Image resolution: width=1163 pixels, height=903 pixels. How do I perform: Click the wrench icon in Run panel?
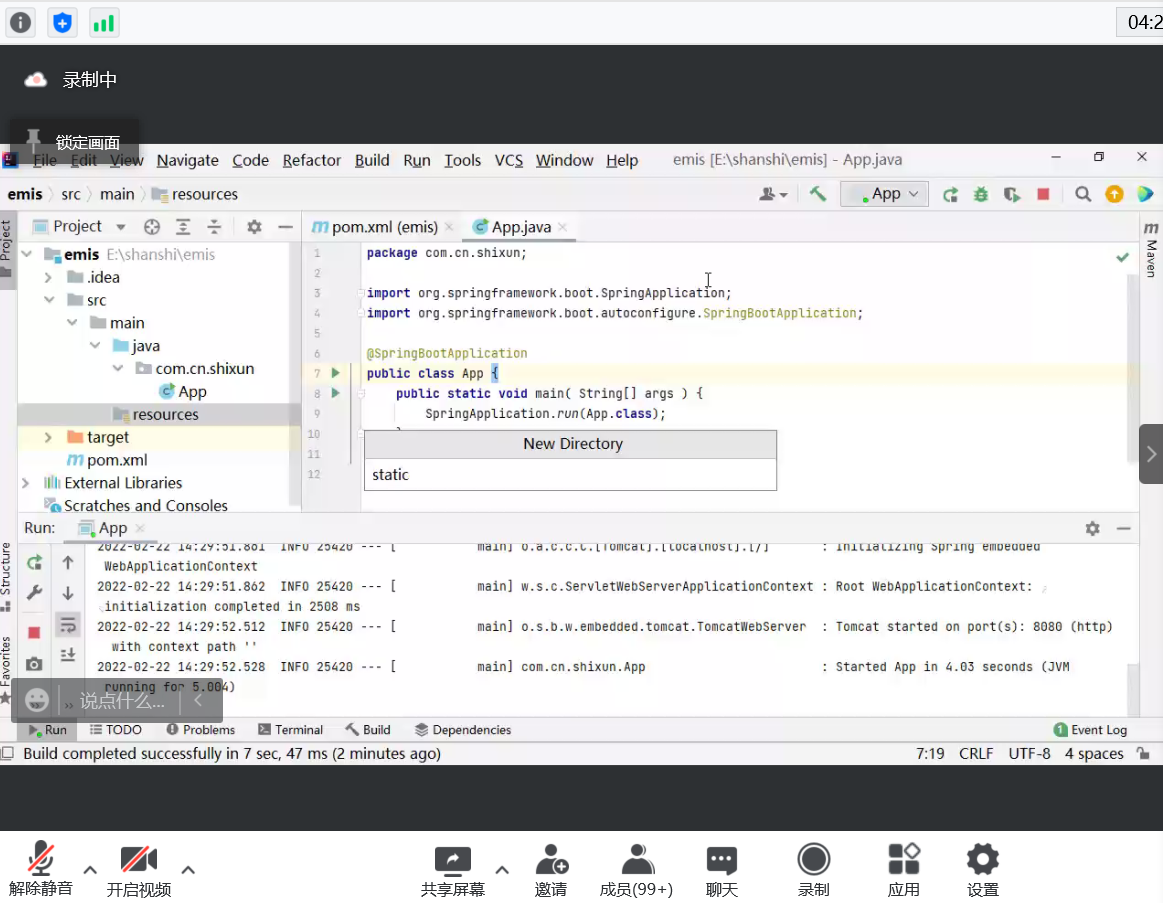click(x=34, y=593)
